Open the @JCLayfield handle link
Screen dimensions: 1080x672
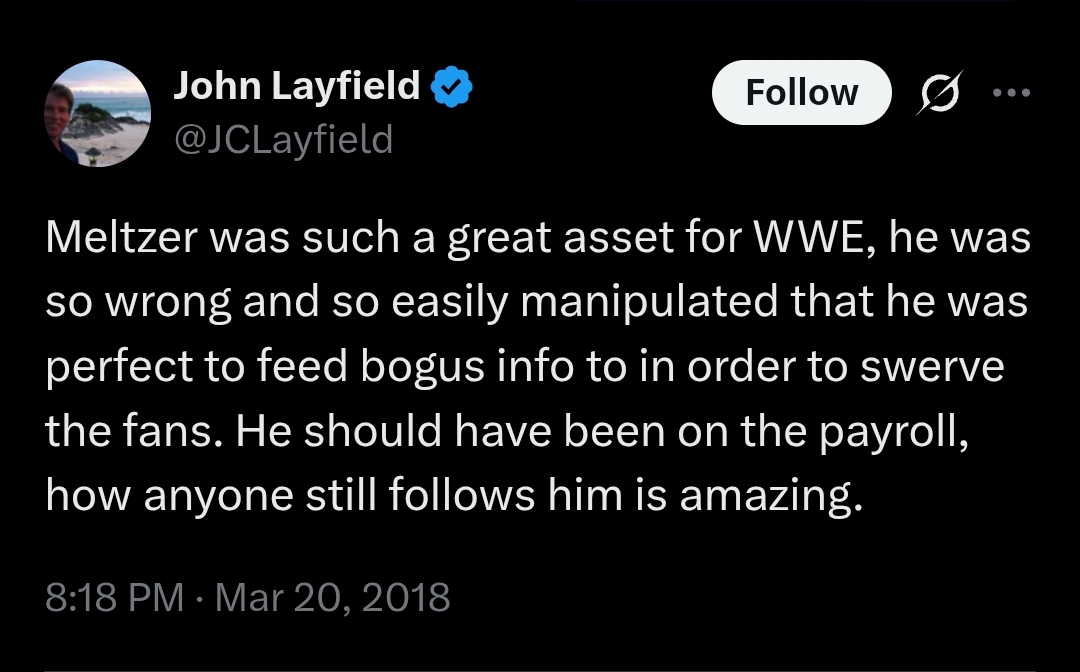(283, 138)
